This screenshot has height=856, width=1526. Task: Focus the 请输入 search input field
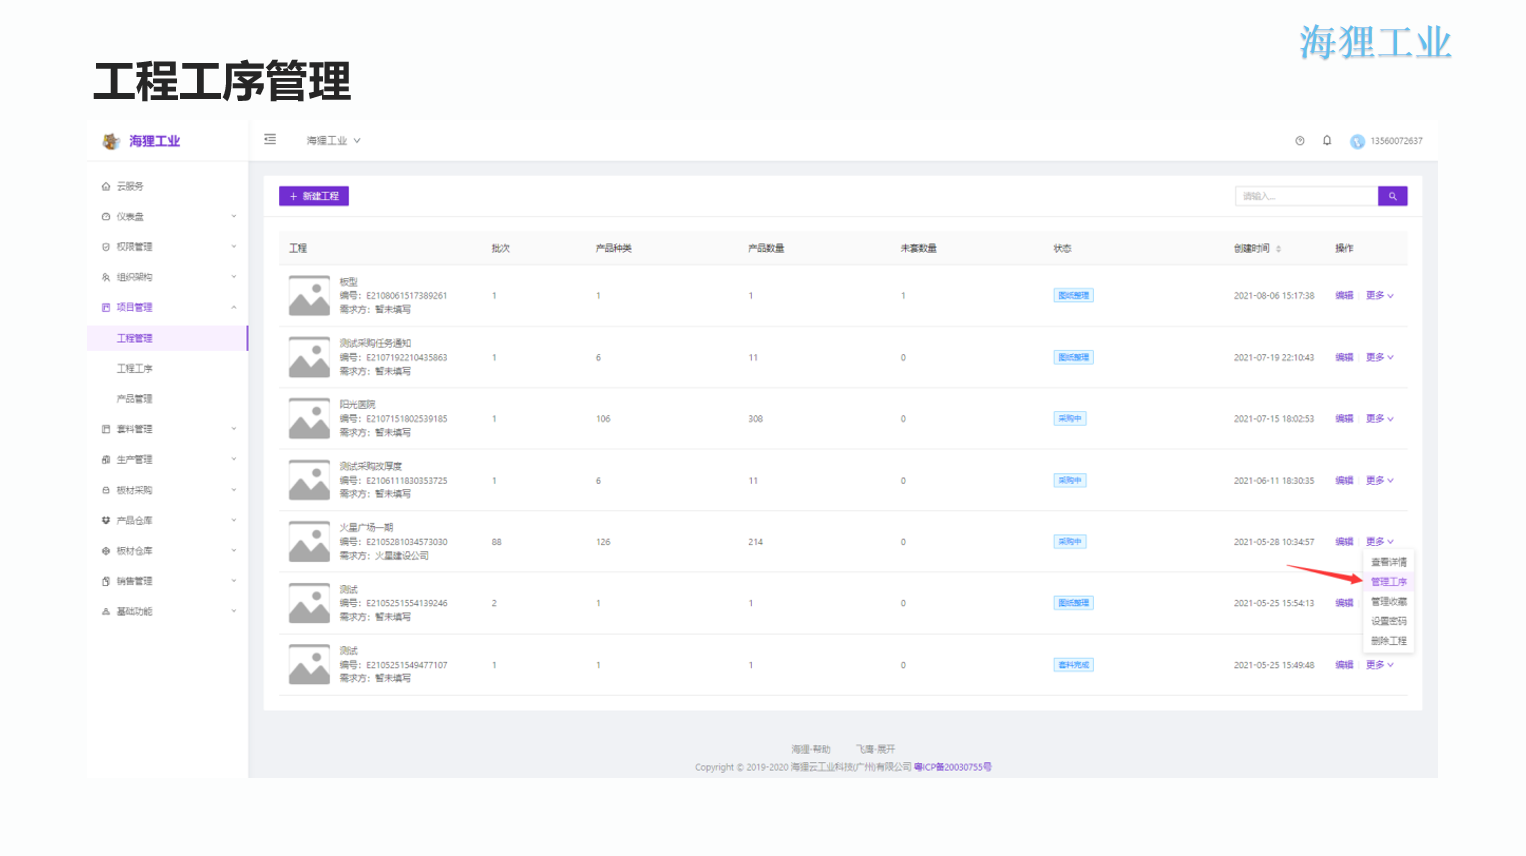1306,196
